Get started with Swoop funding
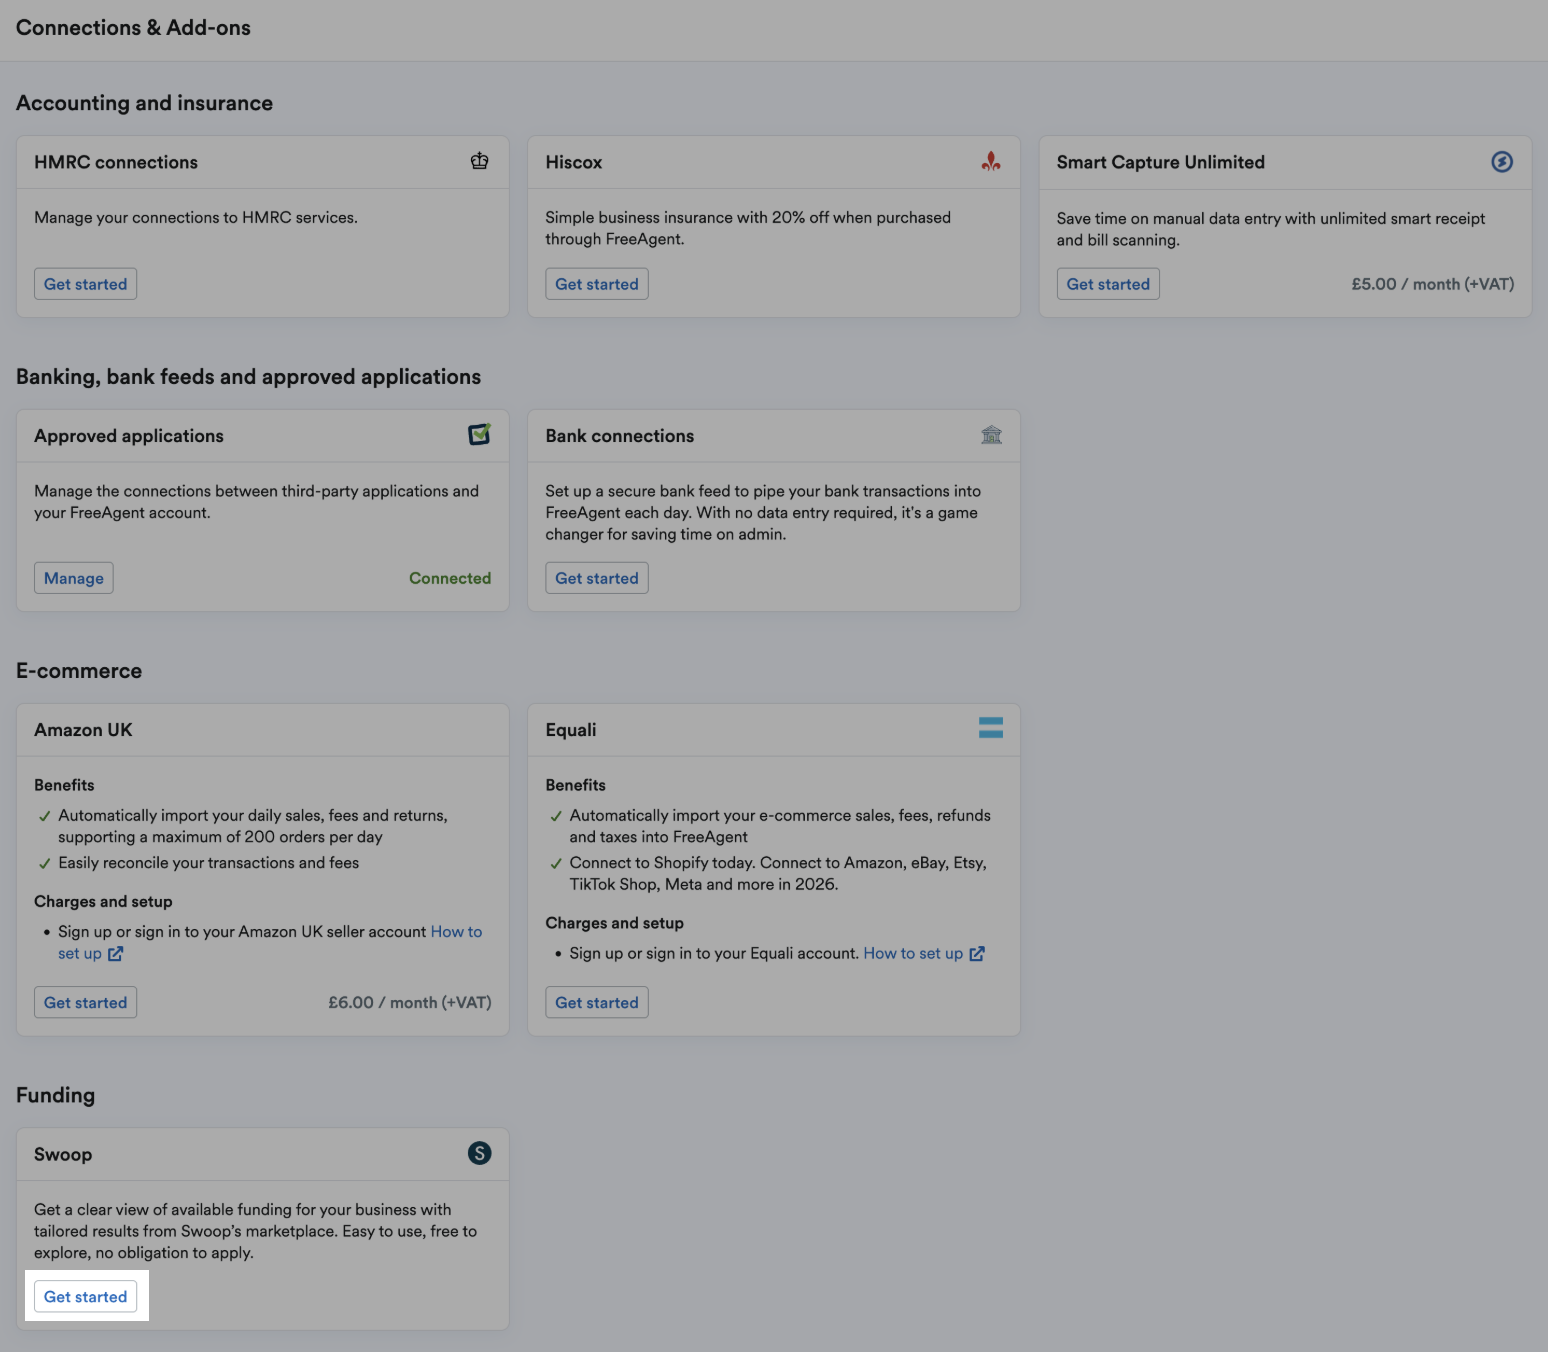Viewport: 1548px width, 1352px height. pyautogui.click(x=86, y=1296)
